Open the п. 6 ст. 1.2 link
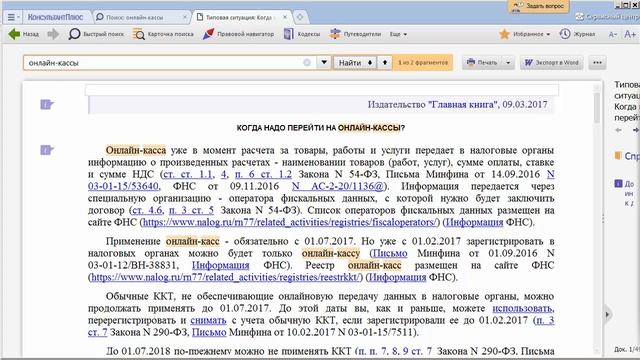The image size is (640, 360). coord(263,174)
